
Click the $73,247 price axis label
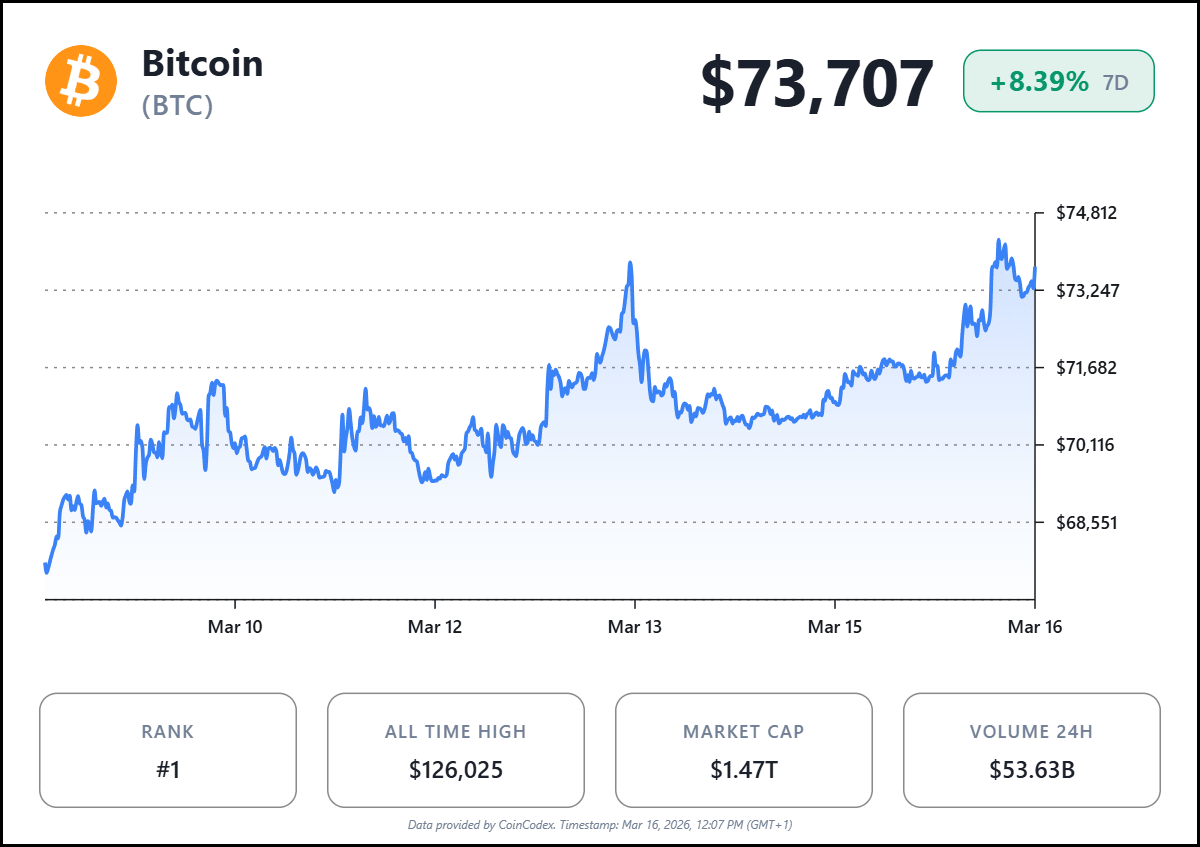(1086, 290)
